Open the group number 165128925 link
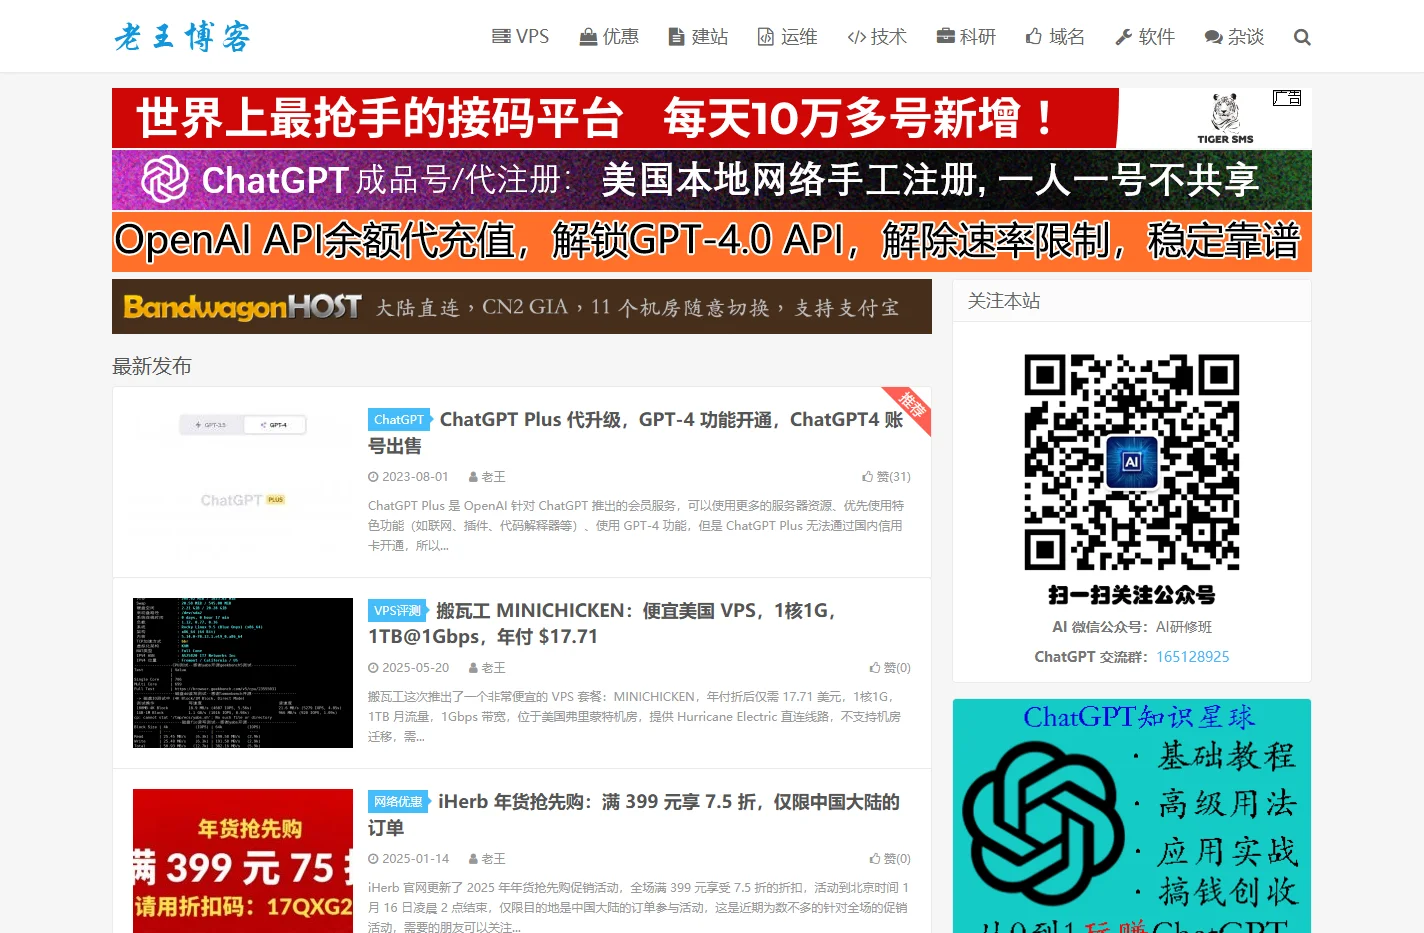The image size is (1424, 933). (1193, 657)
